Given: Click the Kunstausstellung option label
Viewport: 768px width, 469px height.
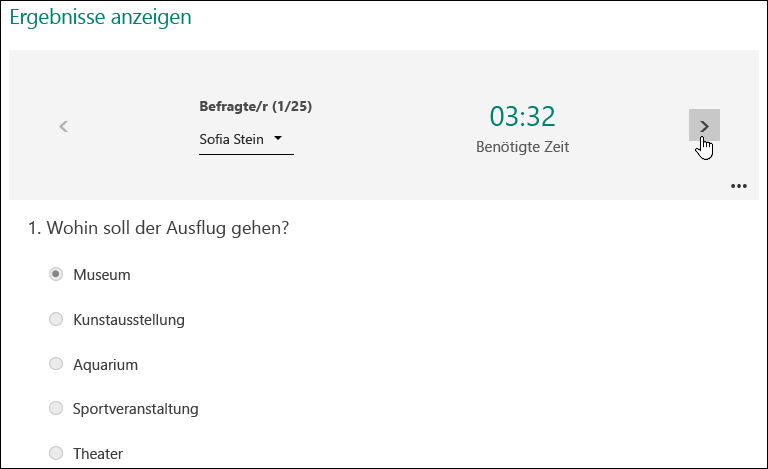Looking at the screenshot, I should click(x=129, y=320).
